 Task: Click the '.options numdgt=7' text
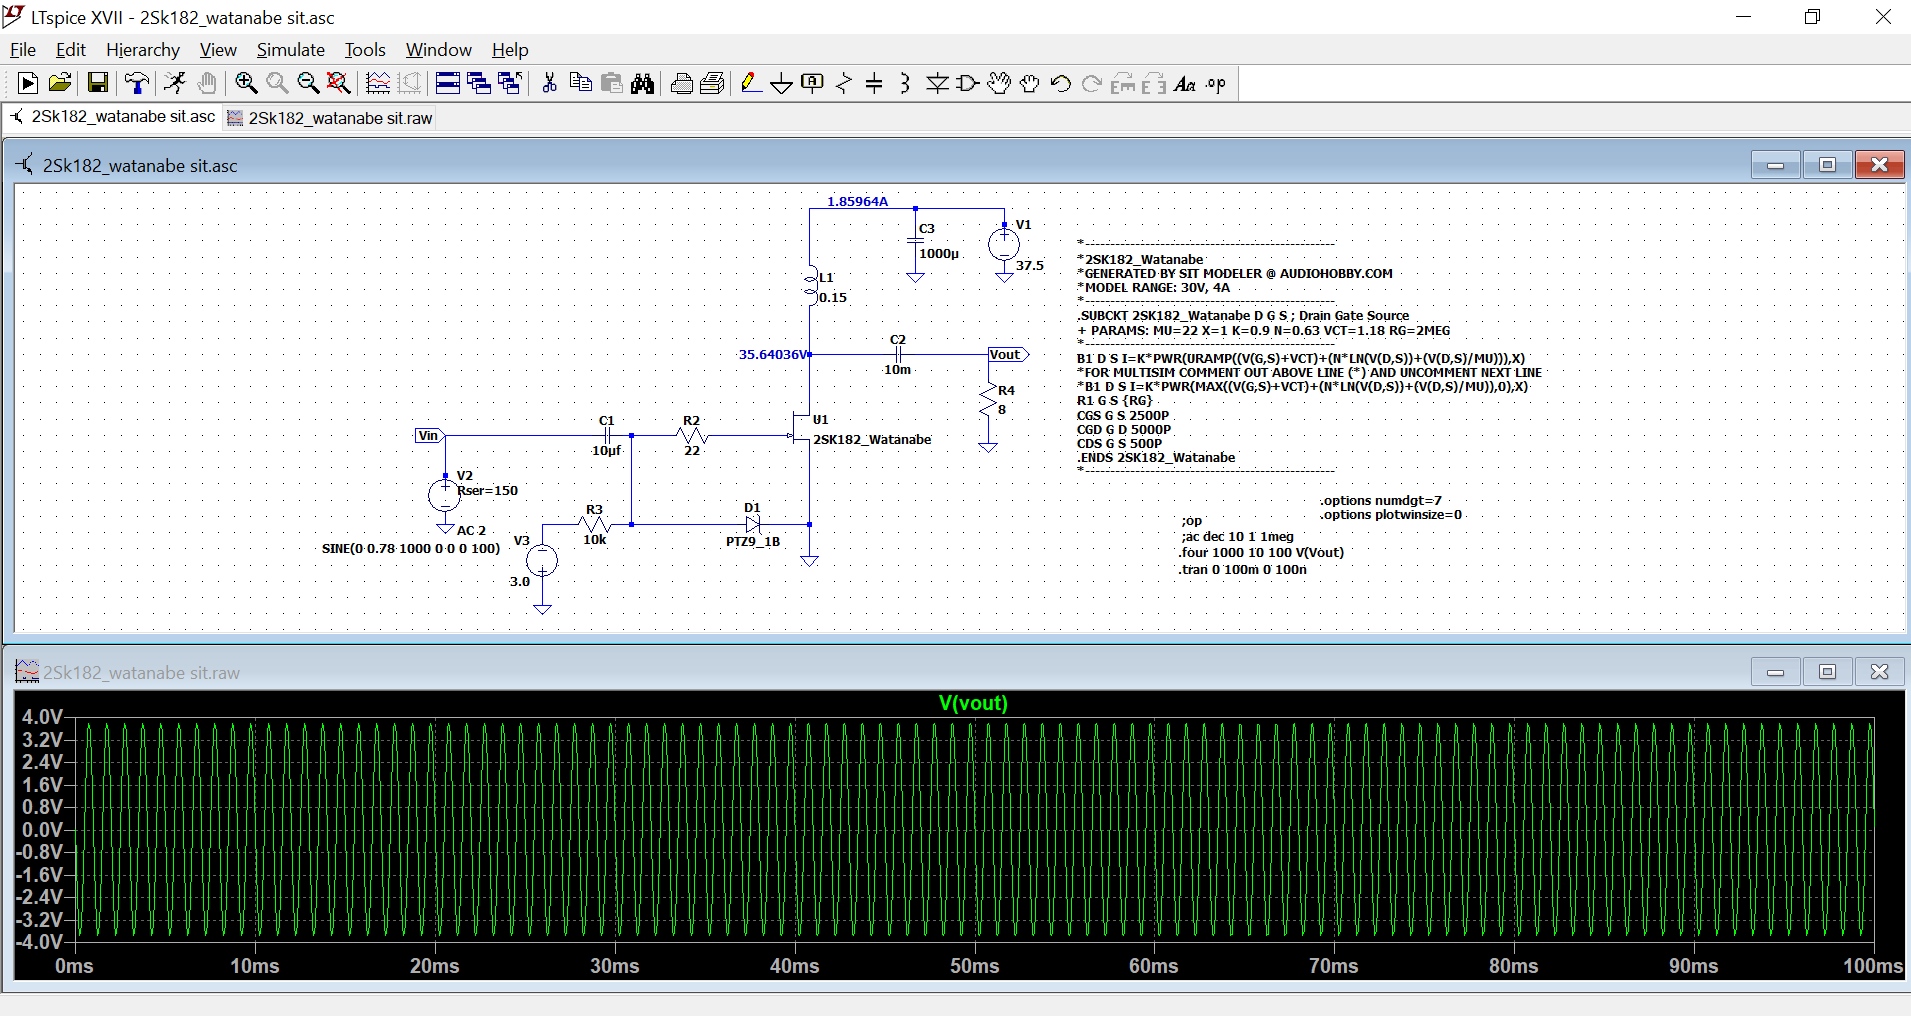[x=1381, y=501]
